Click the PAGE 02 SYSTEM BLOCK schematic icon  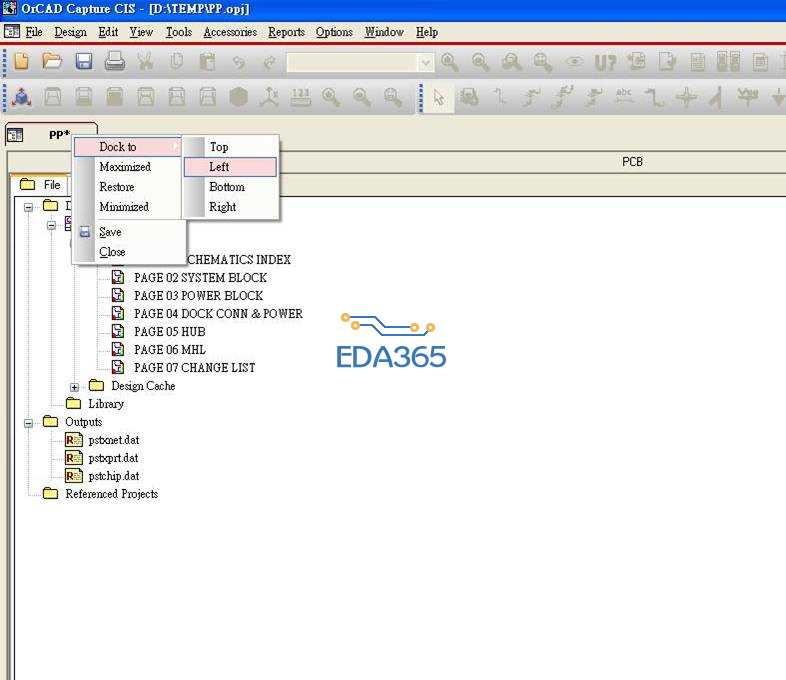[118, 278]
